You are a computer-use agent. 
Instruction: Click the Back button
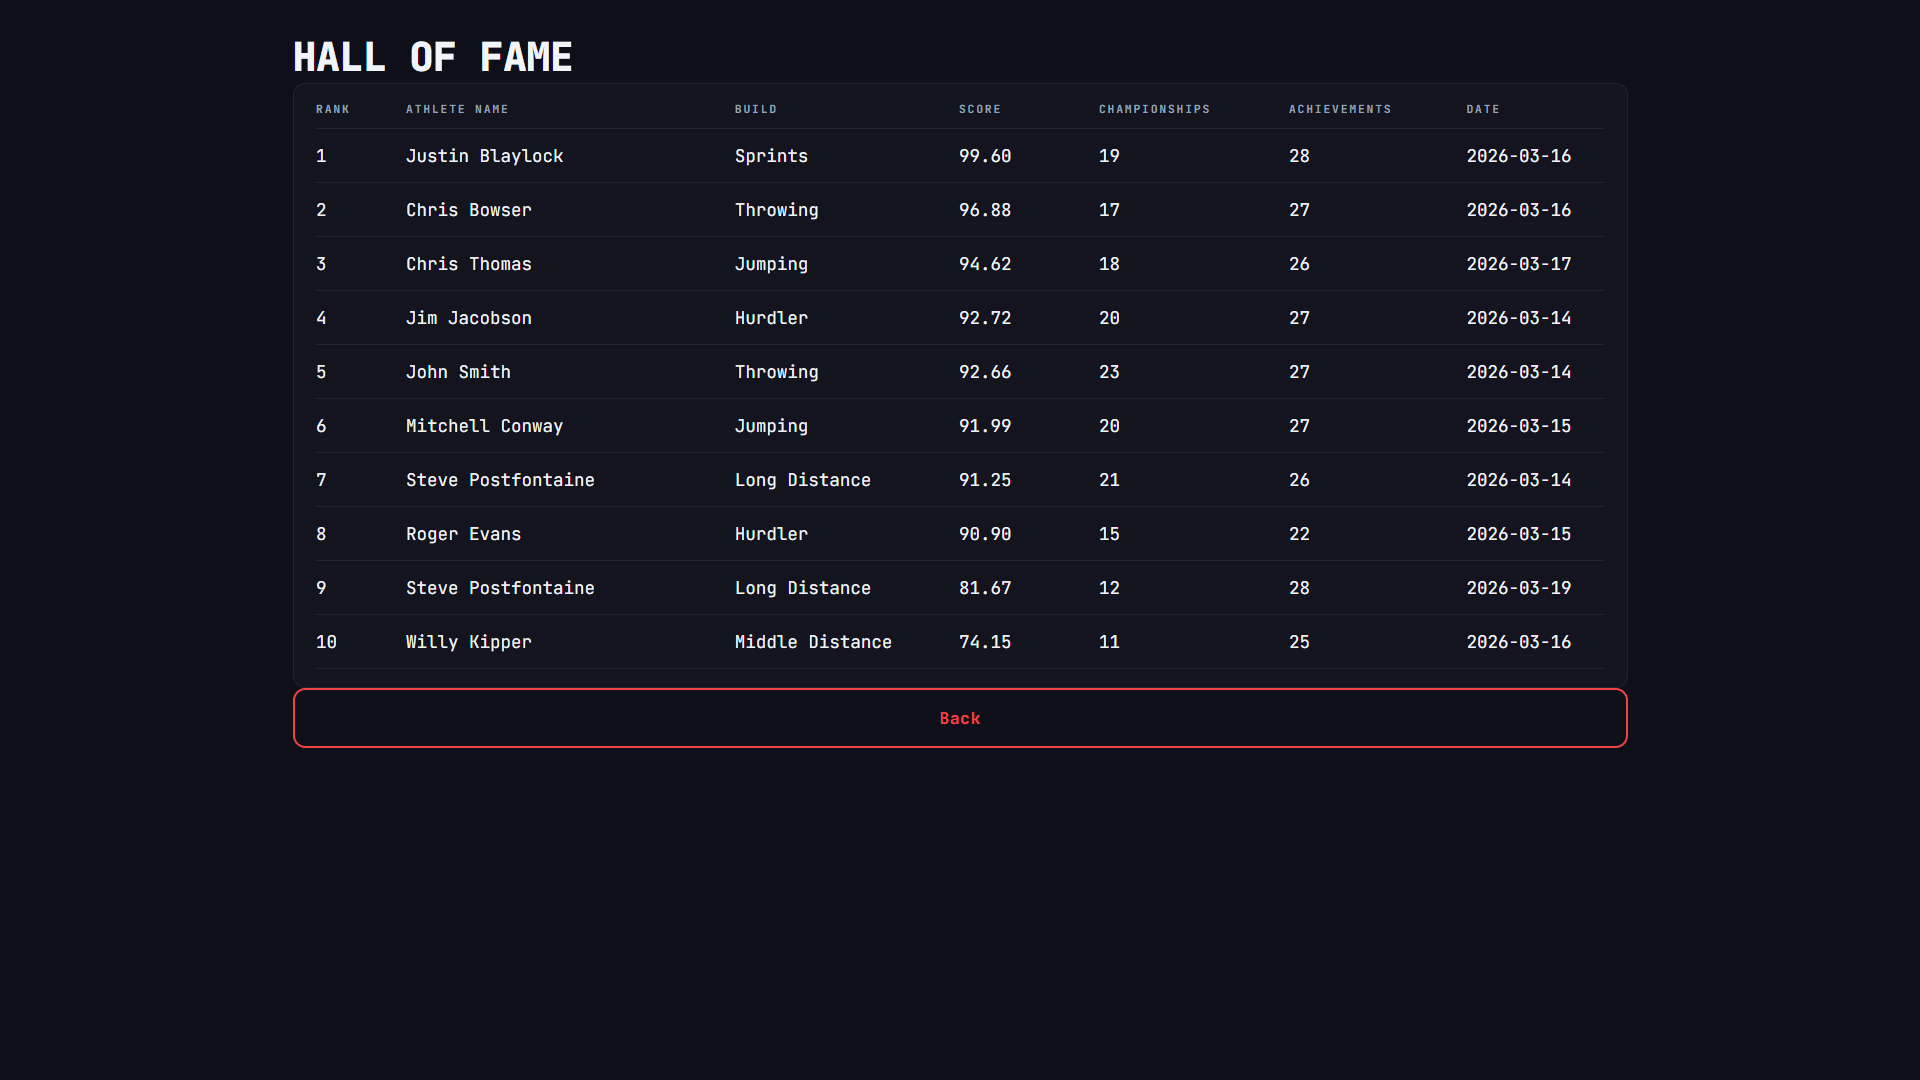click(x=960, y=718)
